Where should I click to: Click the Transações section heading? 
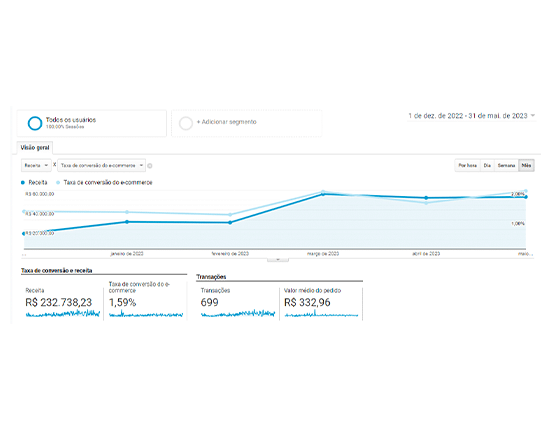pos(211,277)
